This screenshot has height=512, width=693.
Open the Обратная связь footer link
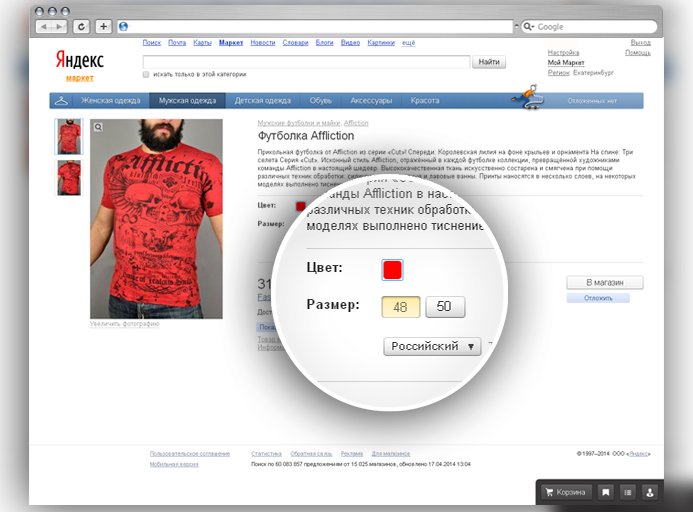(x=311, y=454)
